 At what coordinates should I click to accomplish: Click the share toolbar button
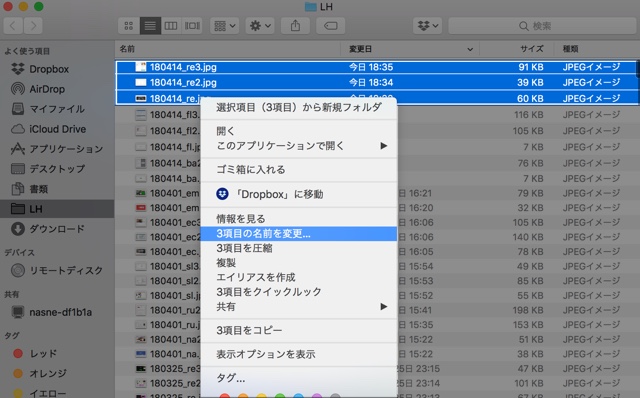295,26
